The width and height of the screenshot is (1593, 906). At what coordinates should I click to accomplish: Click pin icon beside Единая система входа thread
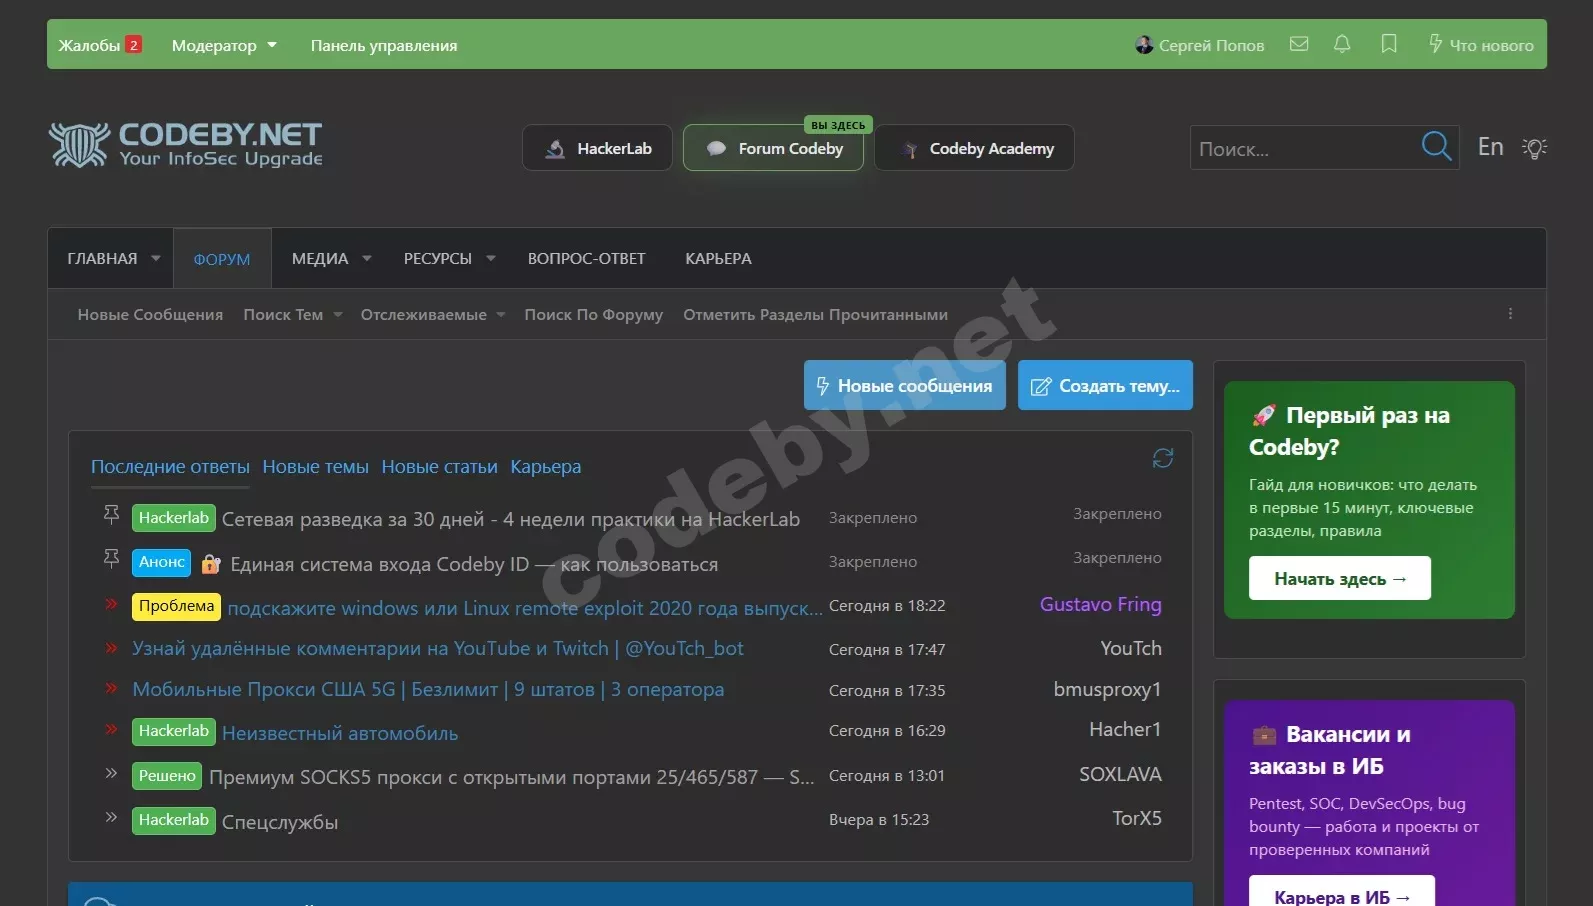(x=111, y=558)
